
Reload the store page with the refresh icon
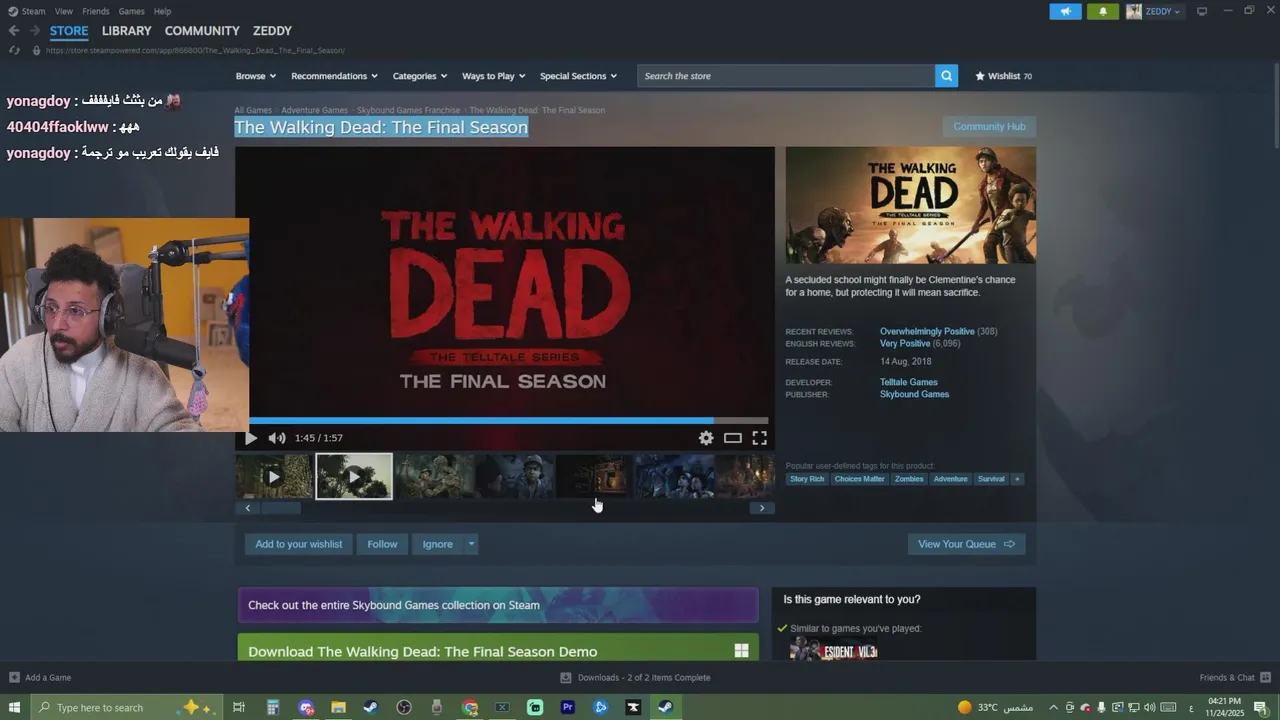click(x=14, y=50)
